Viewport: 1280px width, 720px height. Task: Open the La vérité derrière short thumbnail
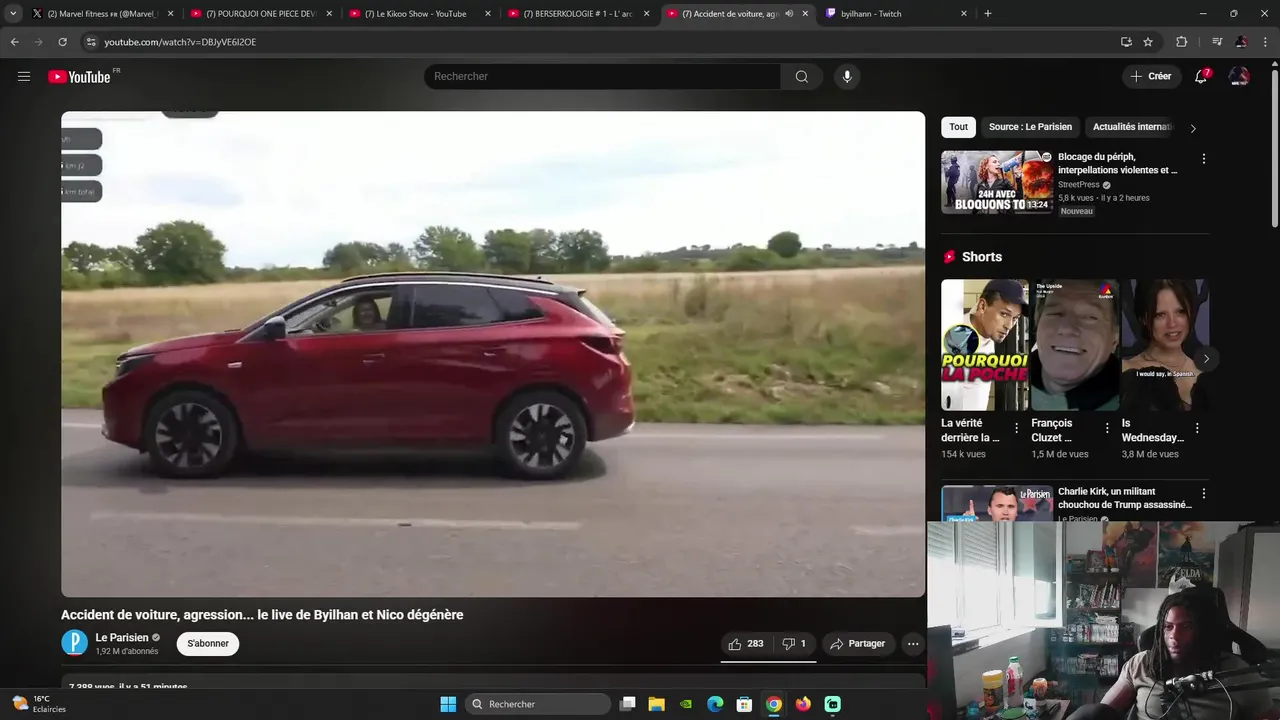click(x=985, y=345)
